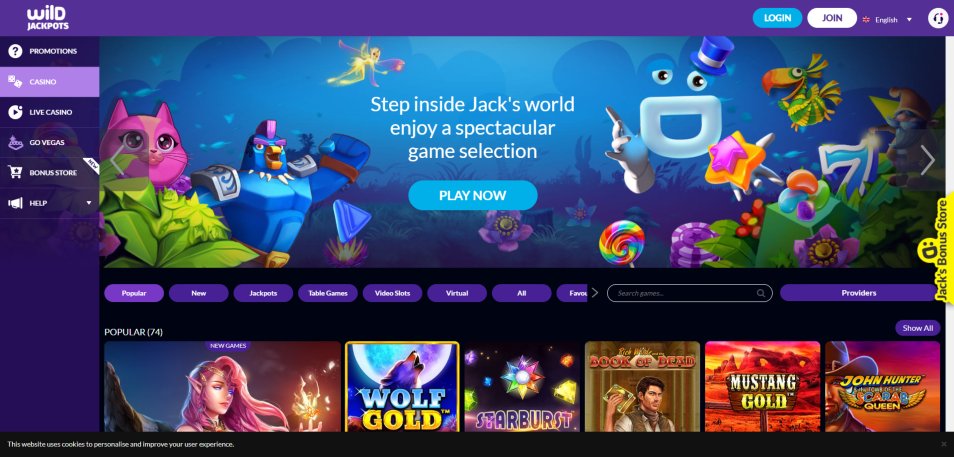The image size is (954, 457).
Task: Advance banner with next slide arrow
Action: [927, 160]
